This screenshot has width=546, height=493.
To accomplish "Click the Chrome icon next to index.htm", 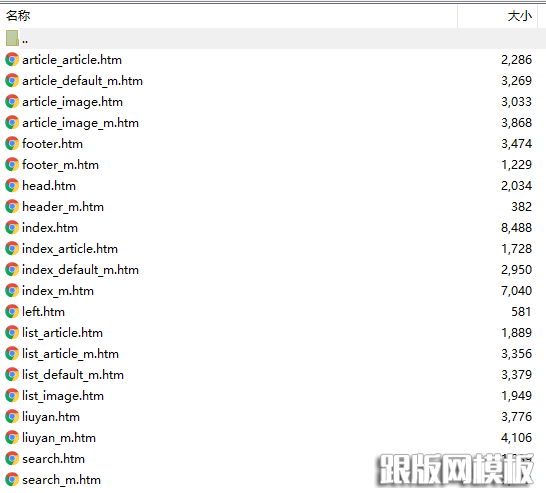I will click(12, 228).
